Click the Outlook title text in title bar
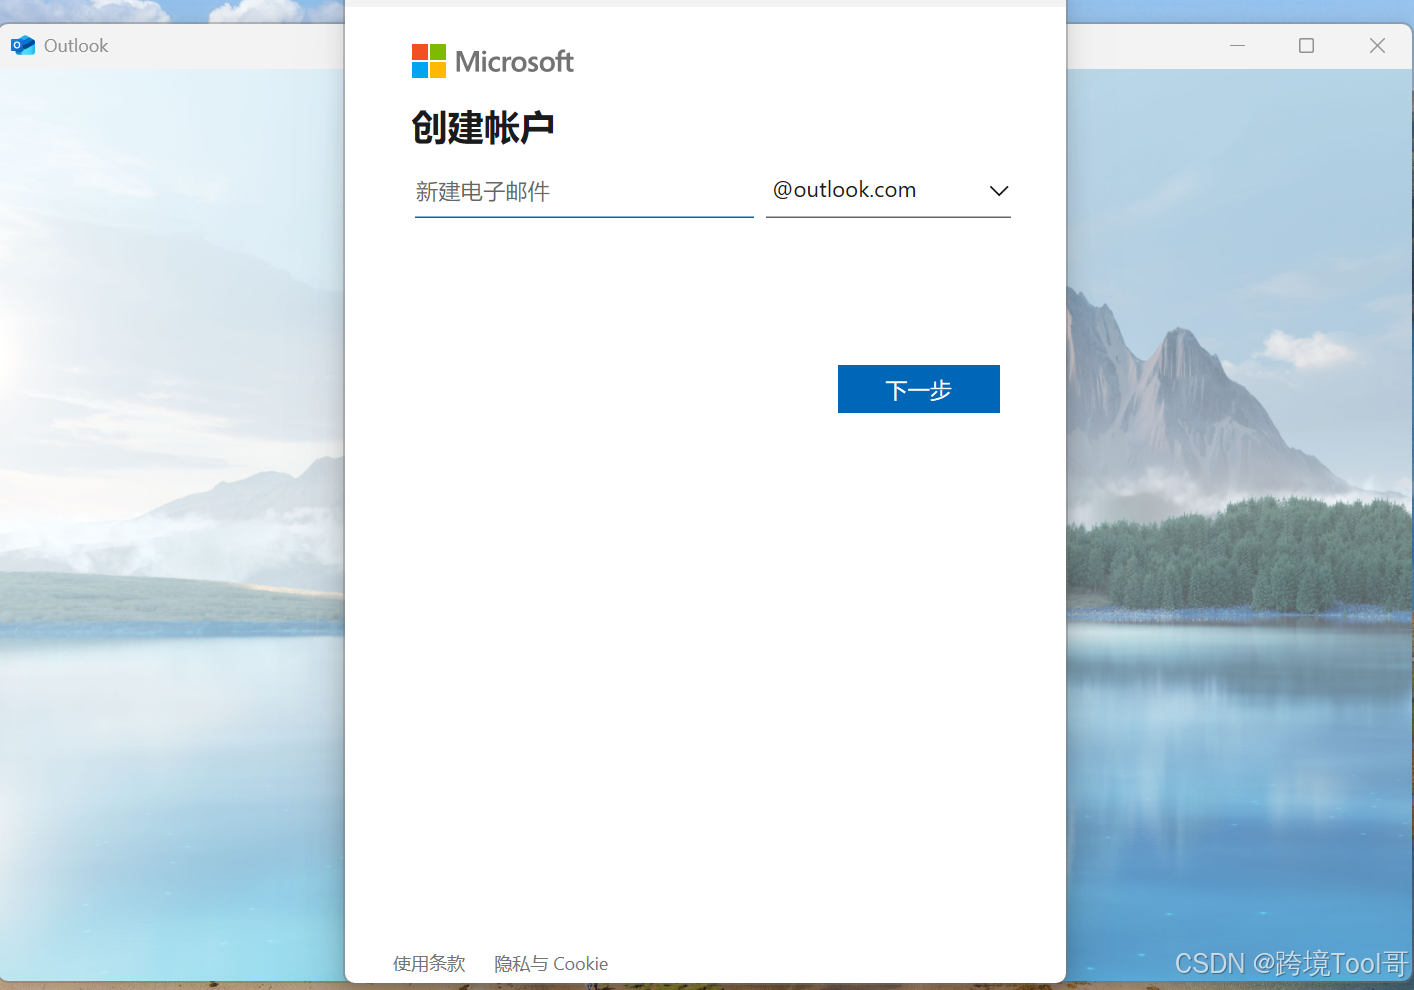1414x990 pixels. point(76,46)
